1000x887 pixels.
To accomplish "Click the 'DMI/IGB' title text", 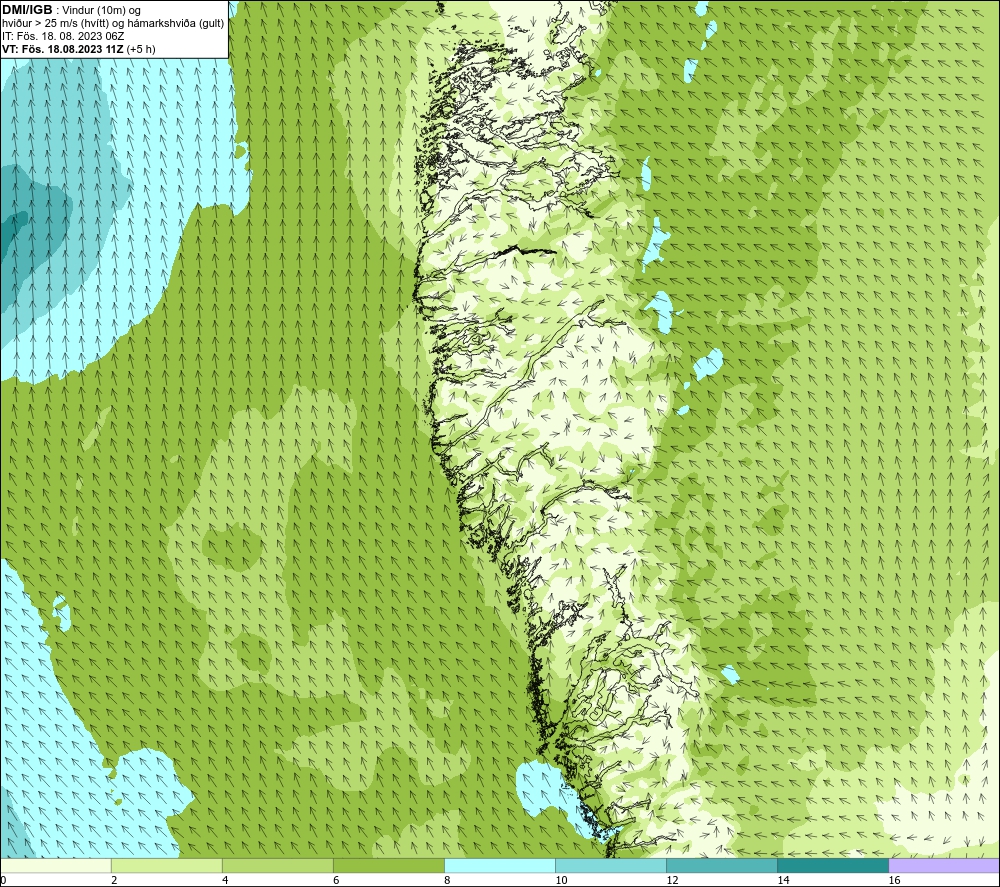I will coord(27,10).
